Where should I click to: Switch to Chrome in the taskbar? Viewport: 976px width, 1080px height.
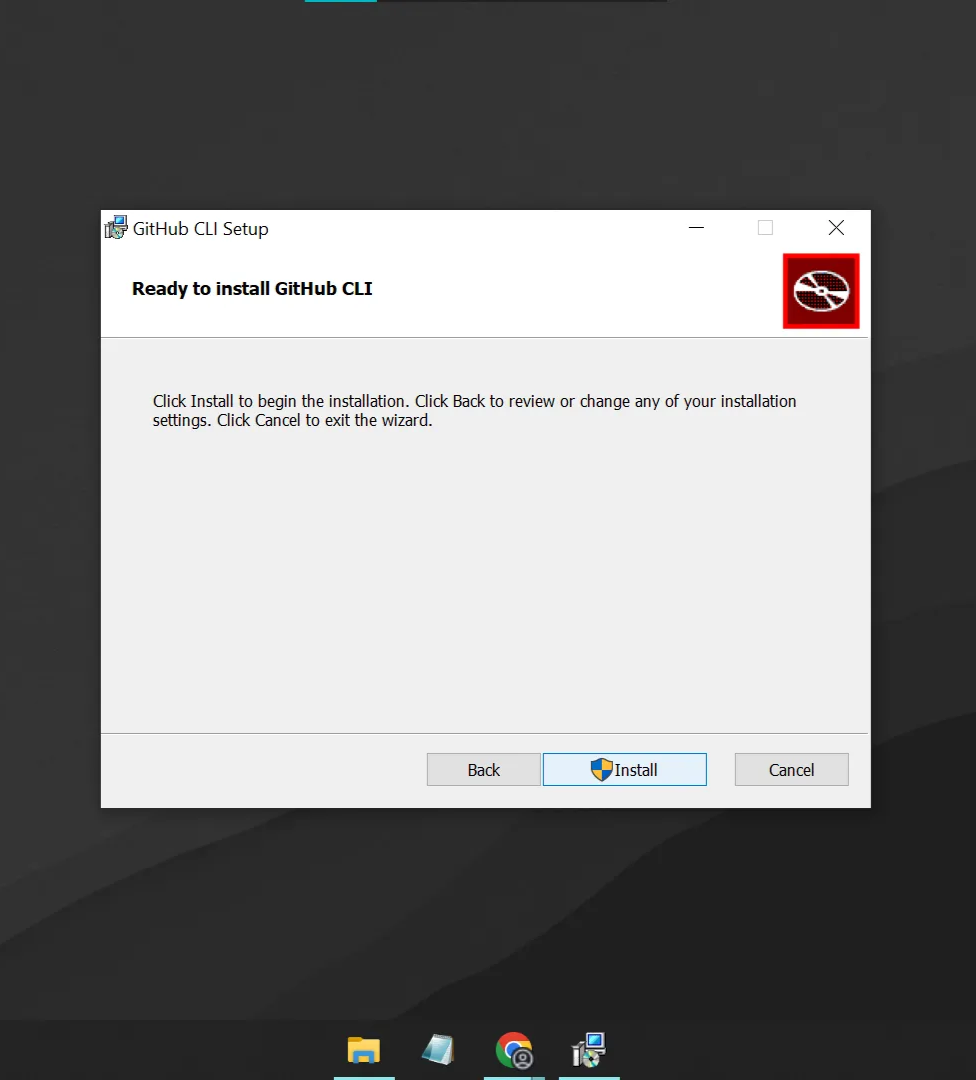[514, 1050]
